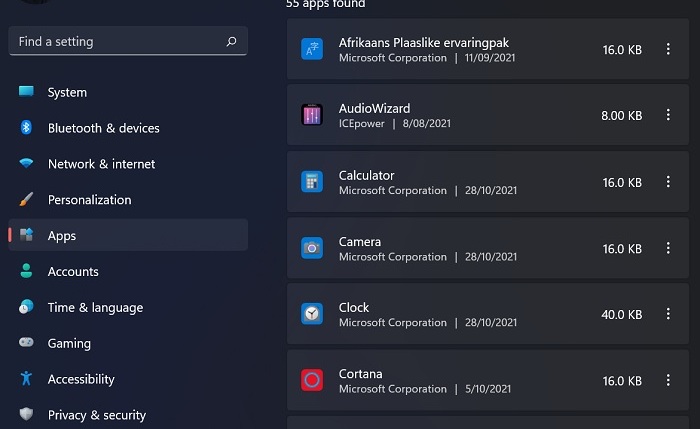Select the Calculator app name

(367, 175)
